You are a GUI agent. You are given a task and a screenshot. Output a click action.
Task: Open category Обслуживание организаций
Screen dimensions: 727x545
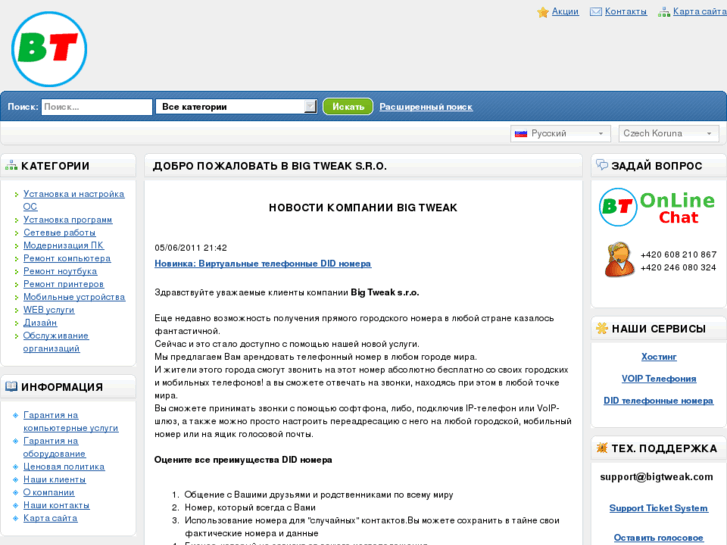[x=56, y=342]
